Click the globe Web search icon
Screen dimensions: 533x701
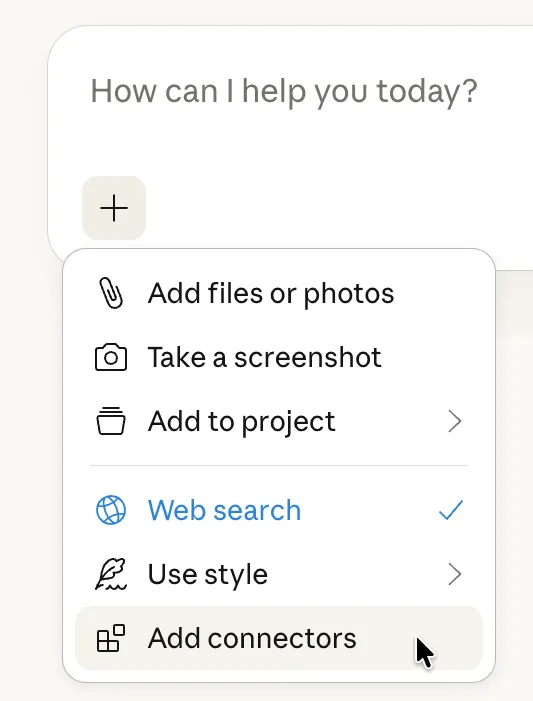[x=111, y=510]
